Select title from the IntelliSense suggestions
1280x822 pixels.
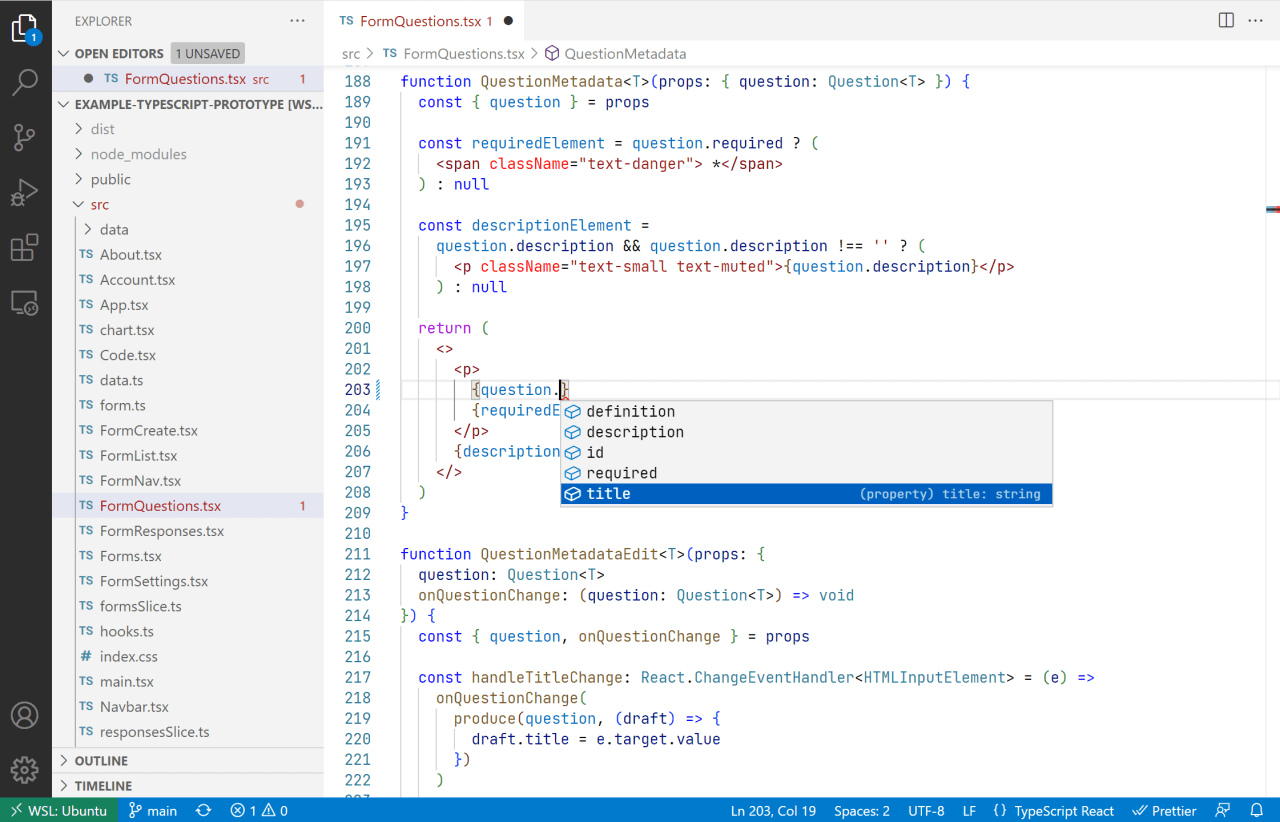(x=608, y=493)
